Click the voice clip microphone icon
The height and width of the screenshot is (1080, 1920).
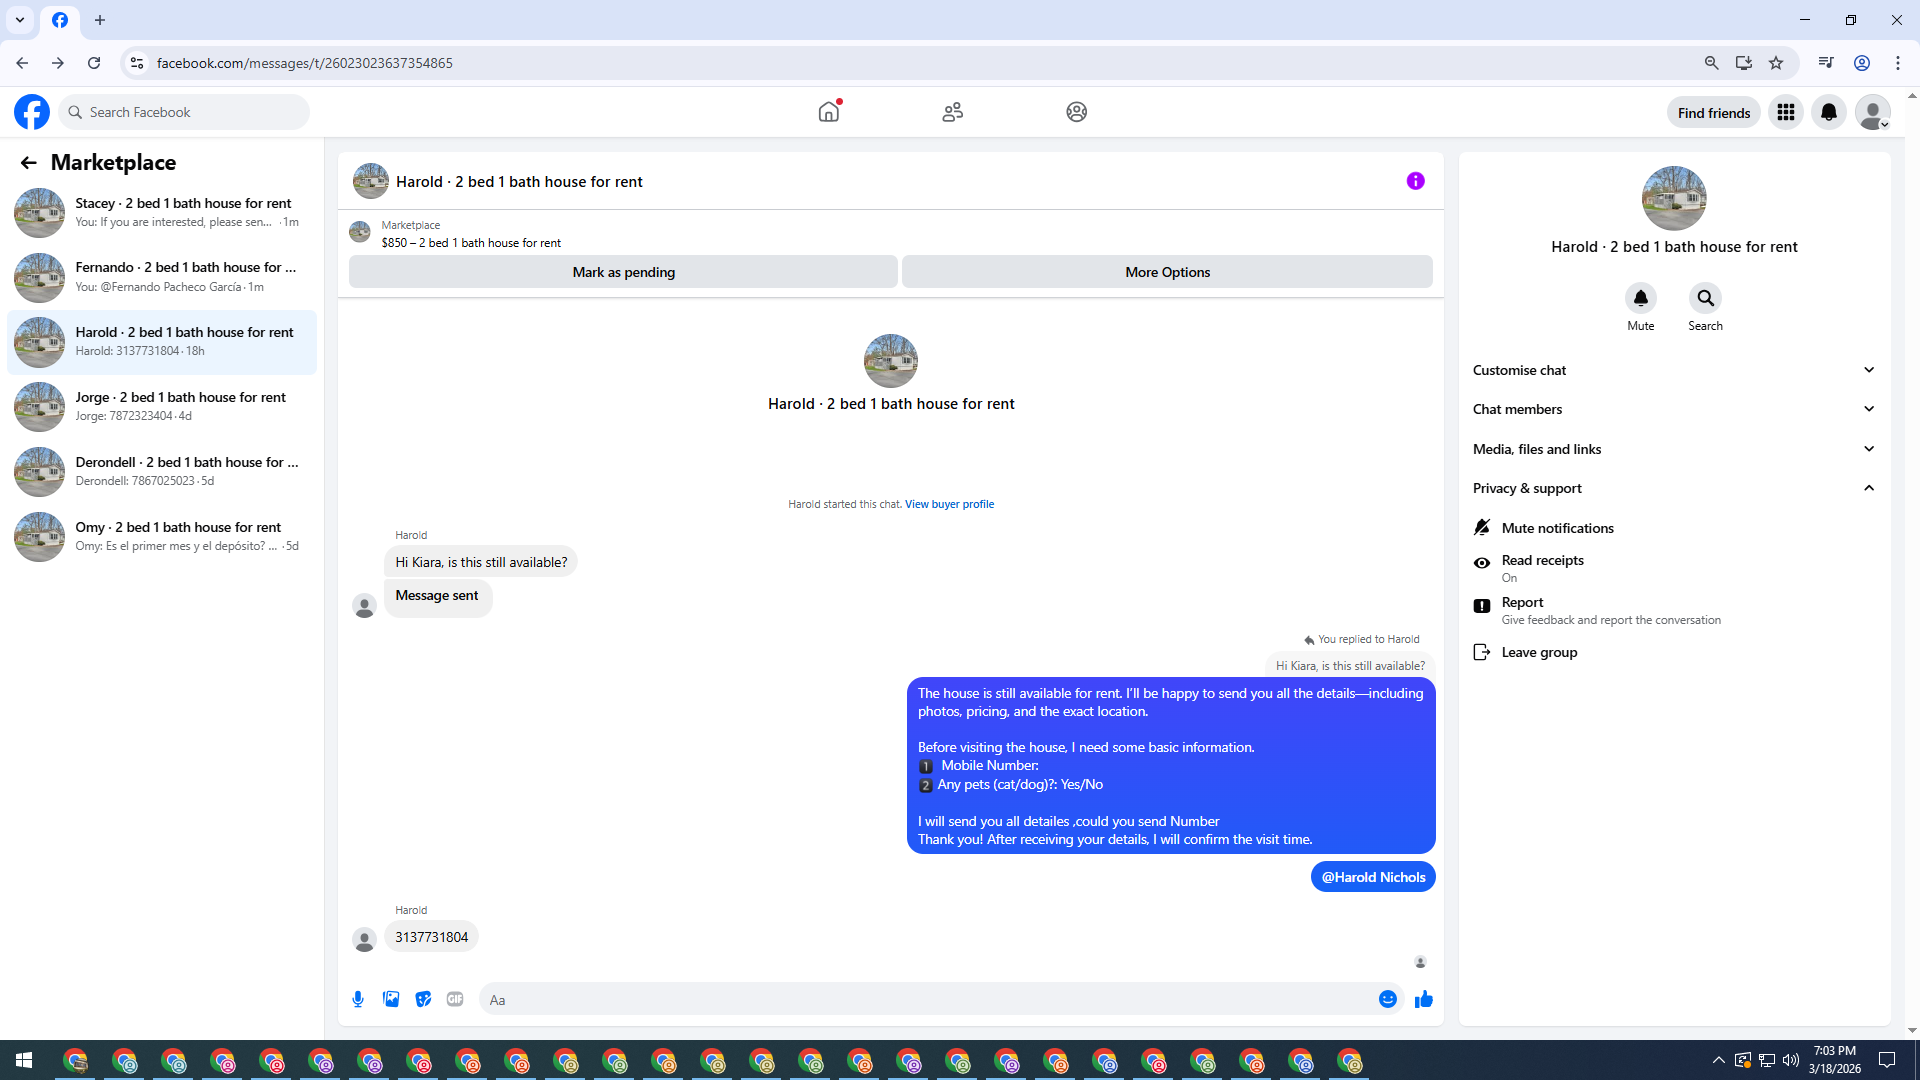[358, 999]
